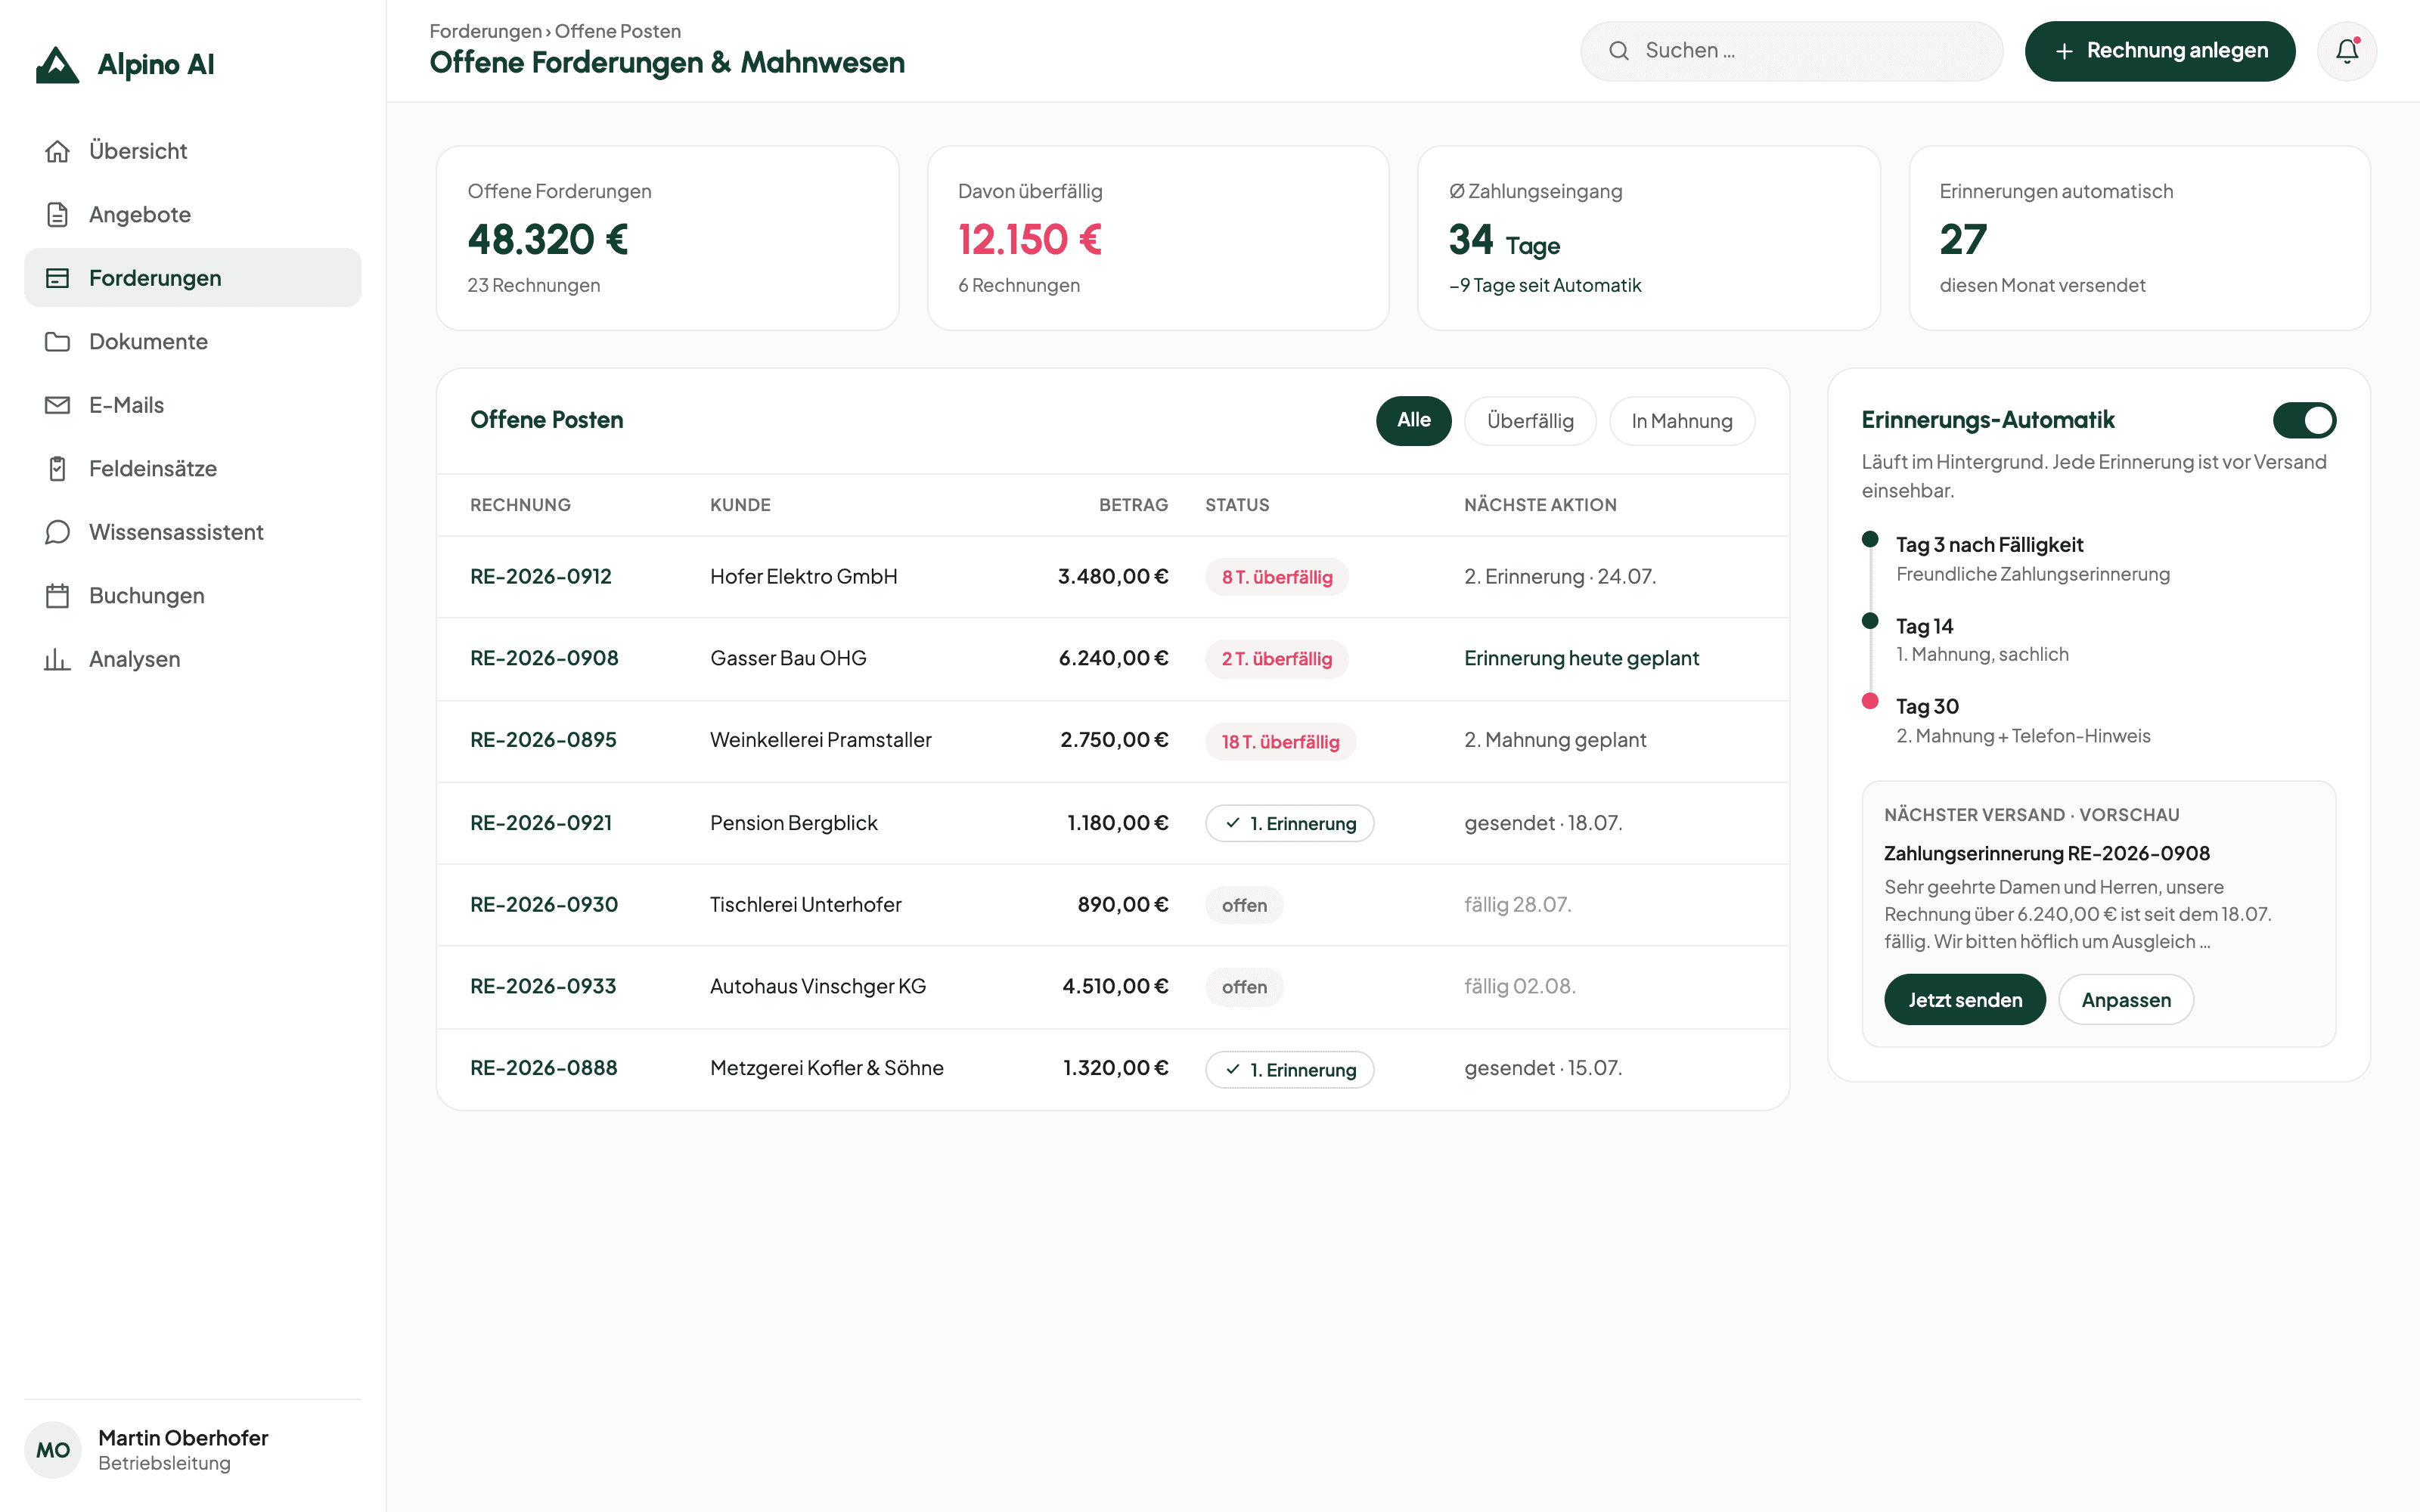2420x1512 pixels.
Task: Open invoice RE-2026-0921 link
Action: [x=540, y=823]
